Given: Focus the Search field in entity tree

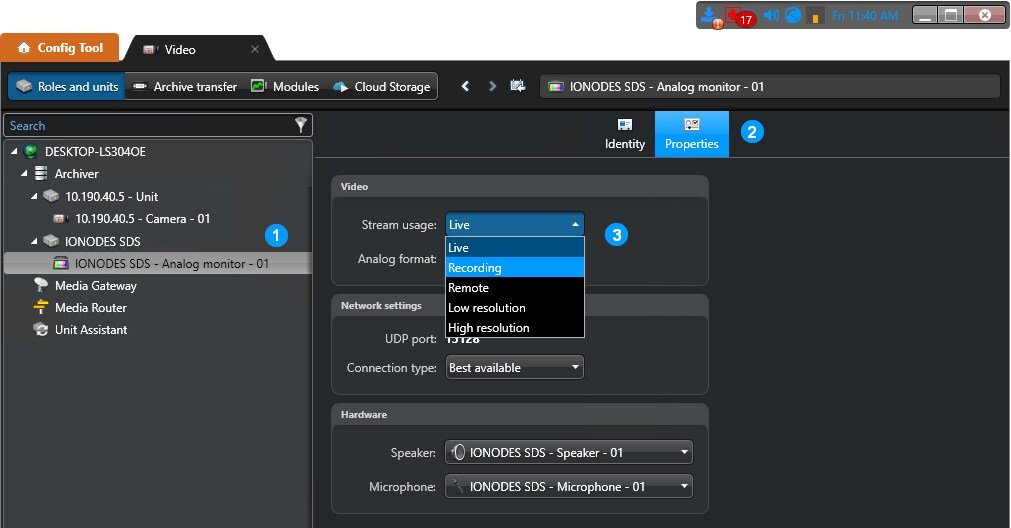Looking at the screenshot, I should pyautogui.click(x=148, y=126).
